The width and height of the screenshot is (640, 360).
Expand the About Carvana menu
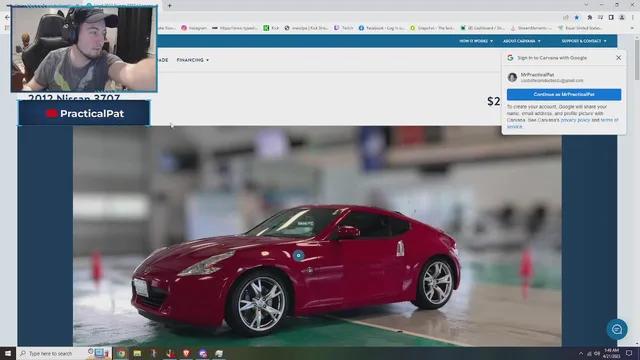pyautogui.click(x=522, y=41)
